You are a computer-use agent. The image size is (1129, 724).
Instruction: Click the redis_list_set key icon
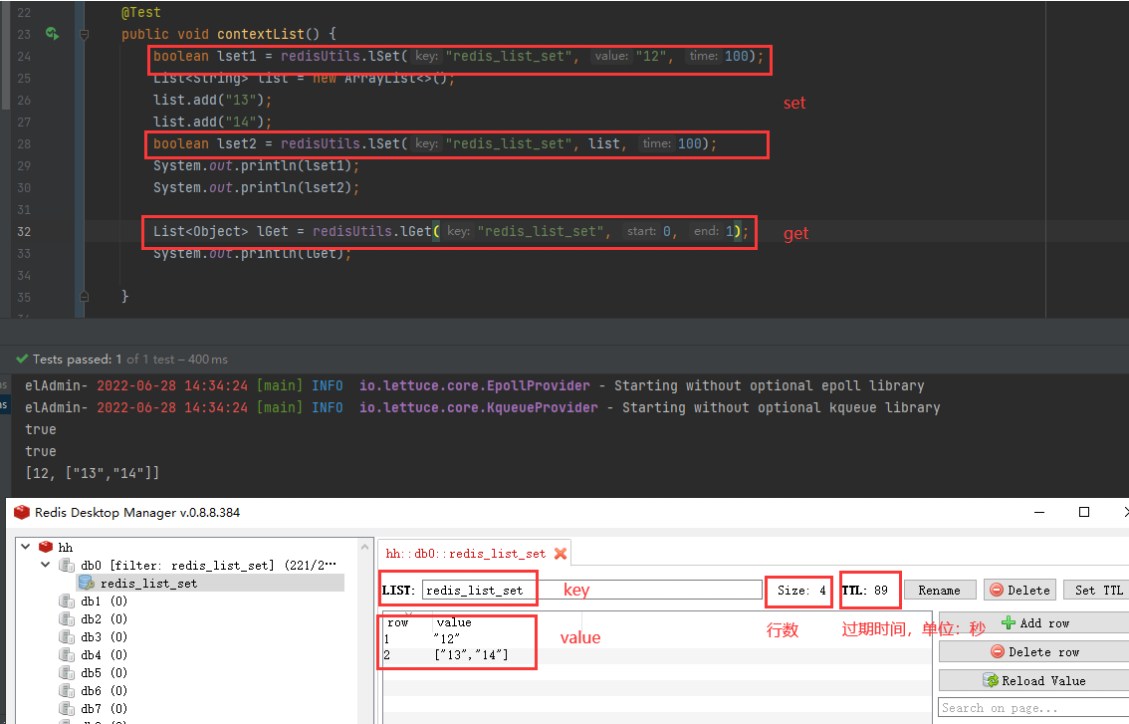86,582
